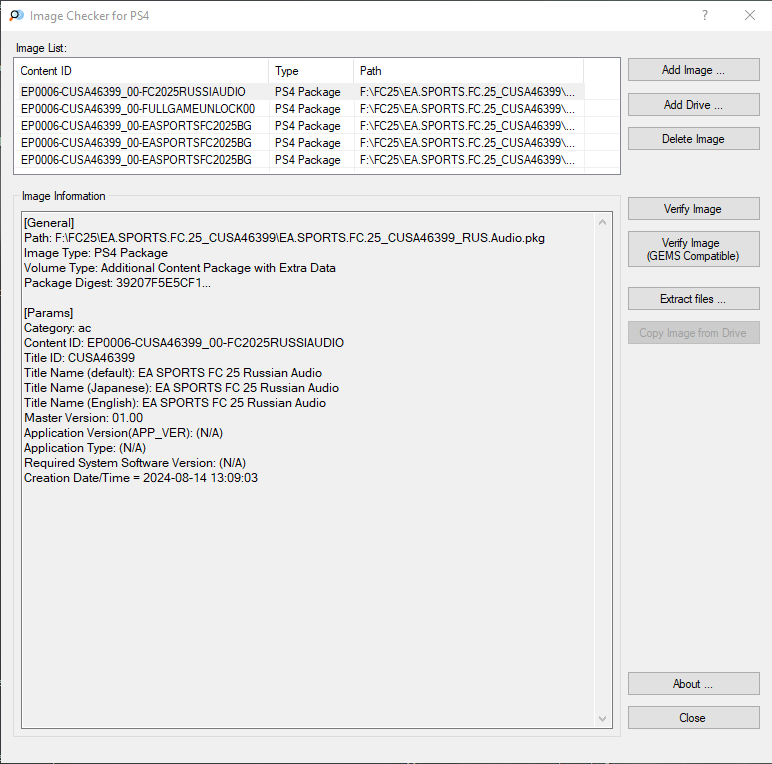Click the scroll-down arrow in Image Information
Image resolution: width=772 pixels, height=764 pixels.
click(x=602, y=719)
